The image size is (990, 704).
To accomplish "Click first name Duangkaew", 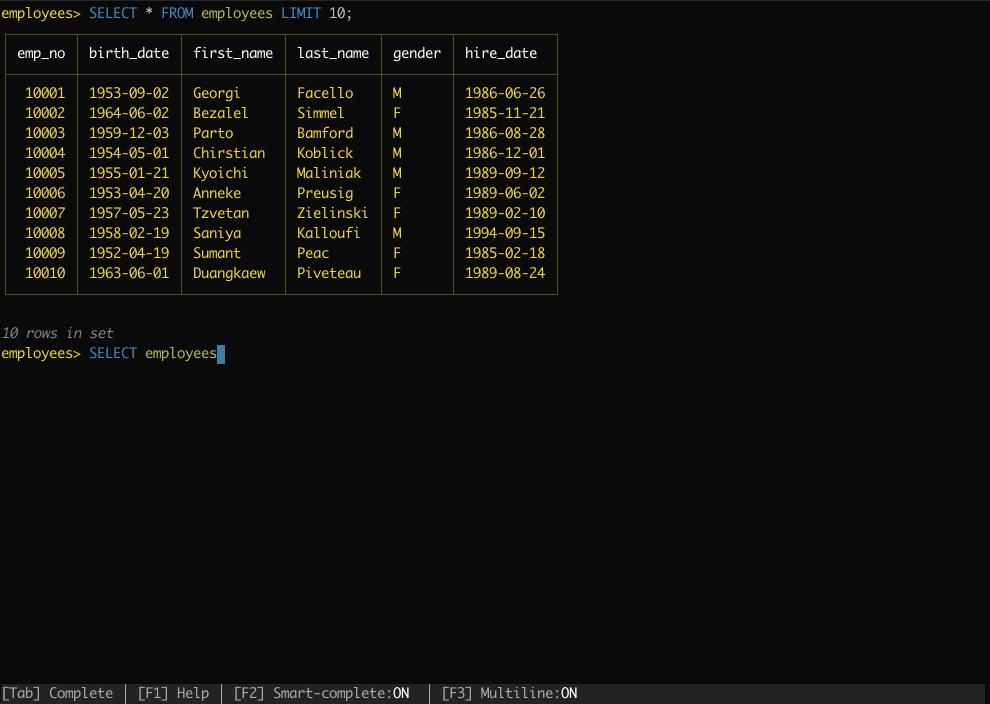I will [x=229, y=273].
